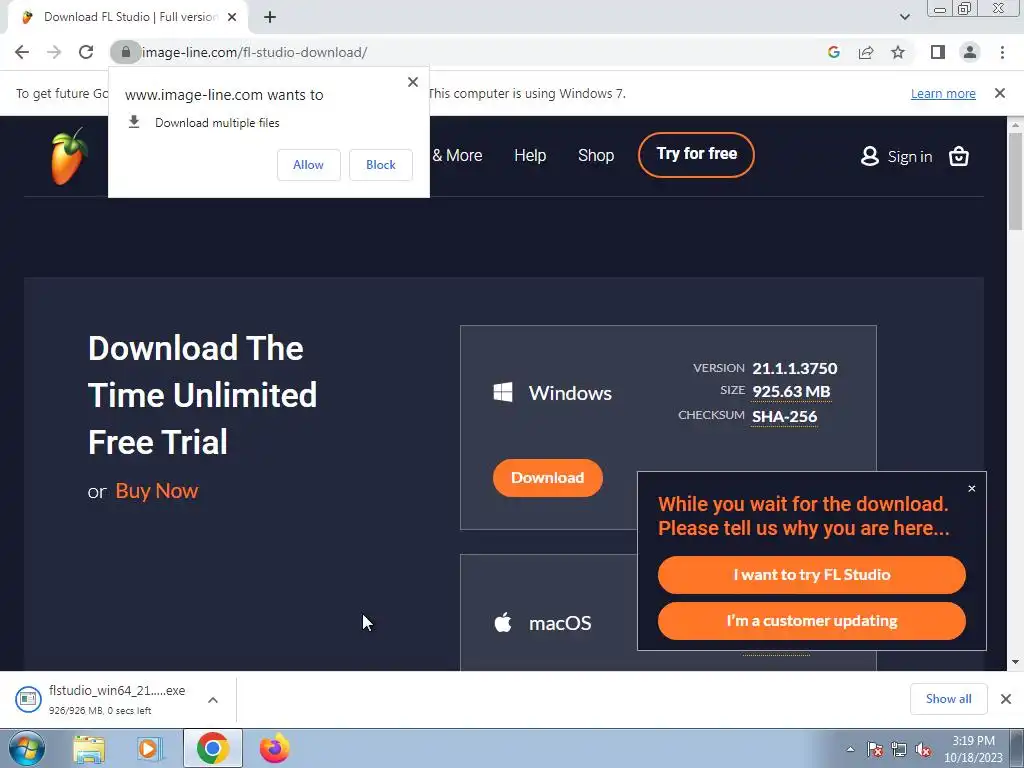Viewport: 1024px width, 768px height.
Task: Click the Windows logo icon
Action: 503,392
